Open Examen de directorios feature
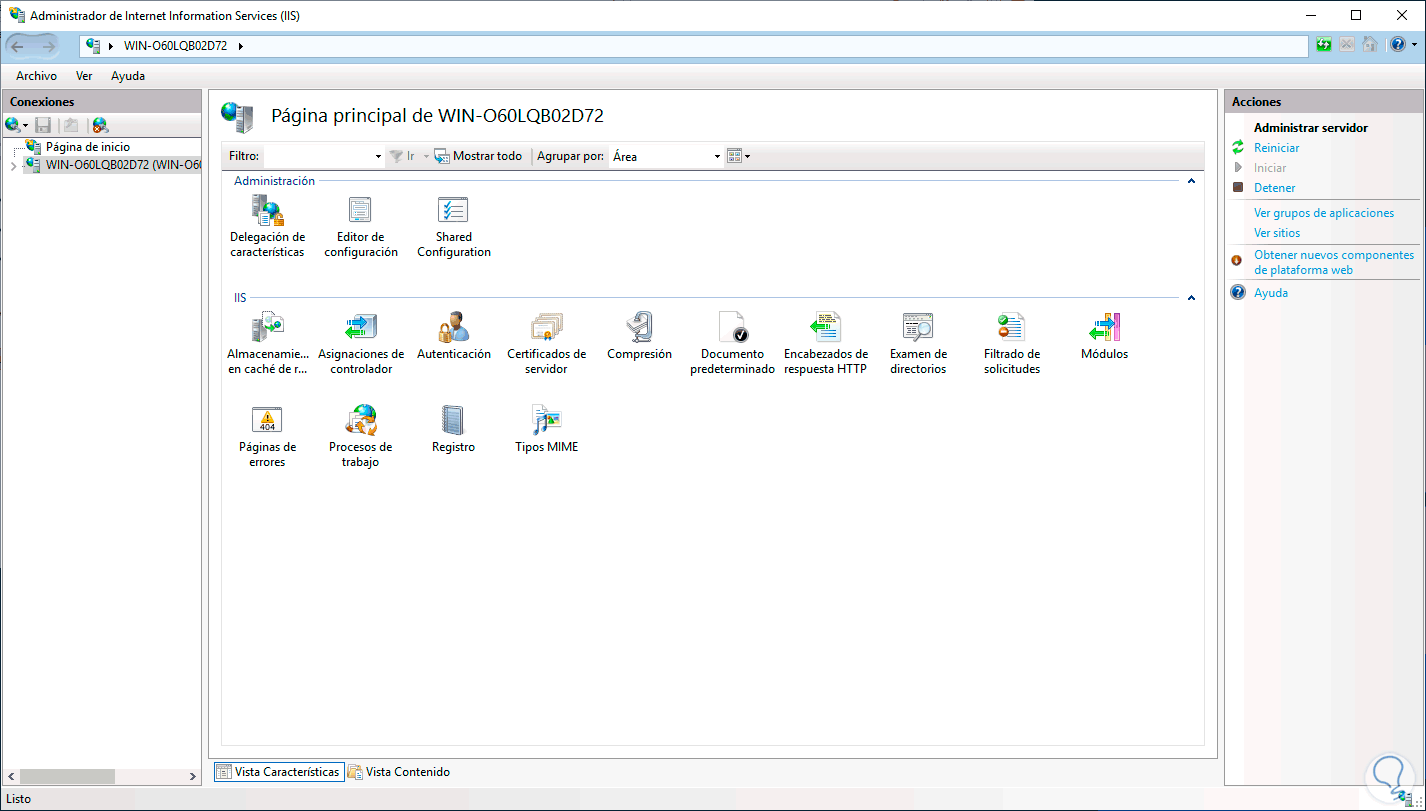 [x=919, y=343]
